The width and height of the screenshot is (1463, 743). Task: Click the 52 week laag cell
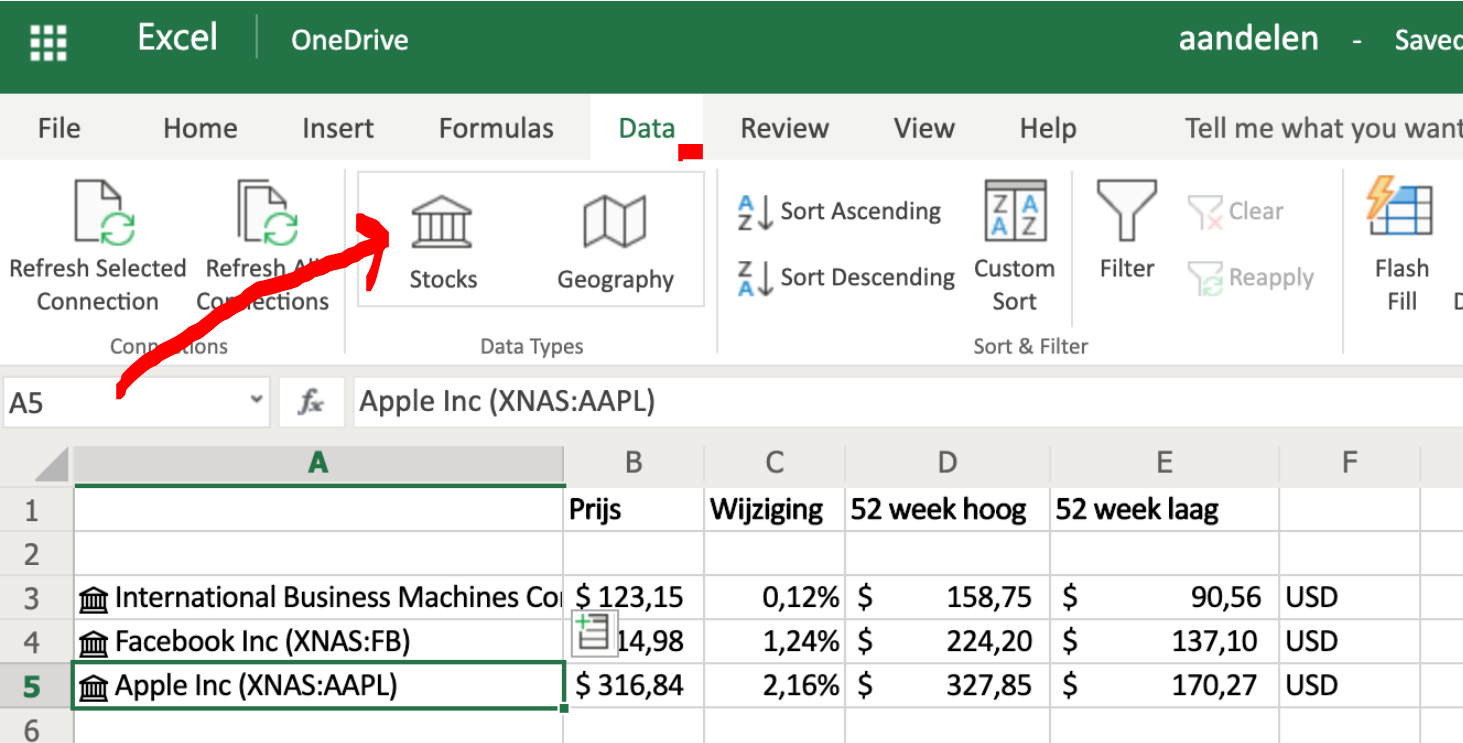[1164, 510]
